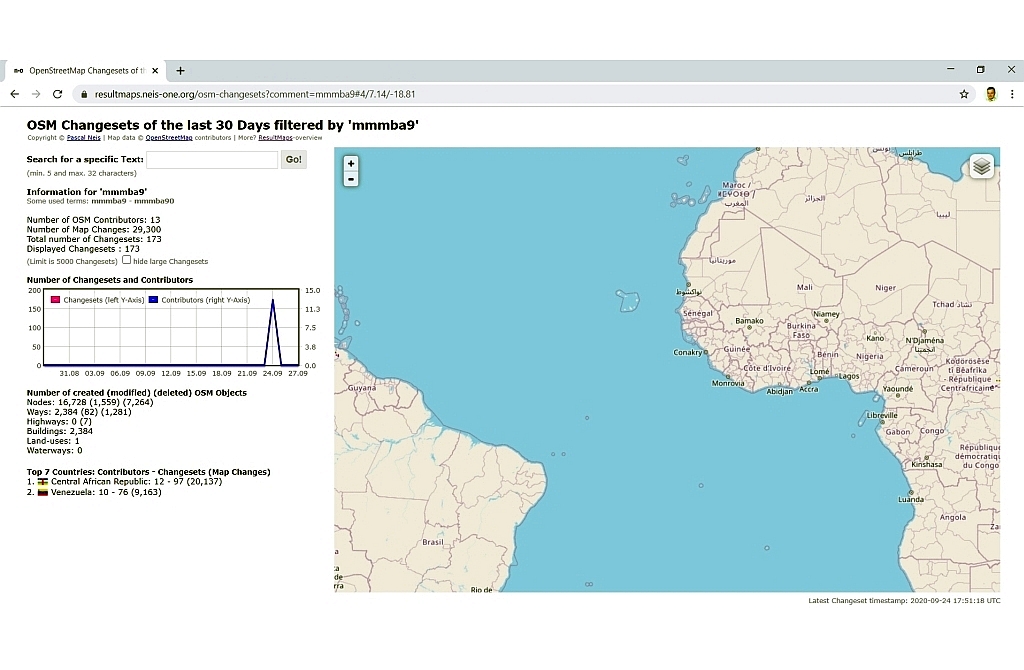Enable the hide large Changesets checkbox
Image resolution: width=1024 pixels, height=670 pixels.
coord(127,260)
